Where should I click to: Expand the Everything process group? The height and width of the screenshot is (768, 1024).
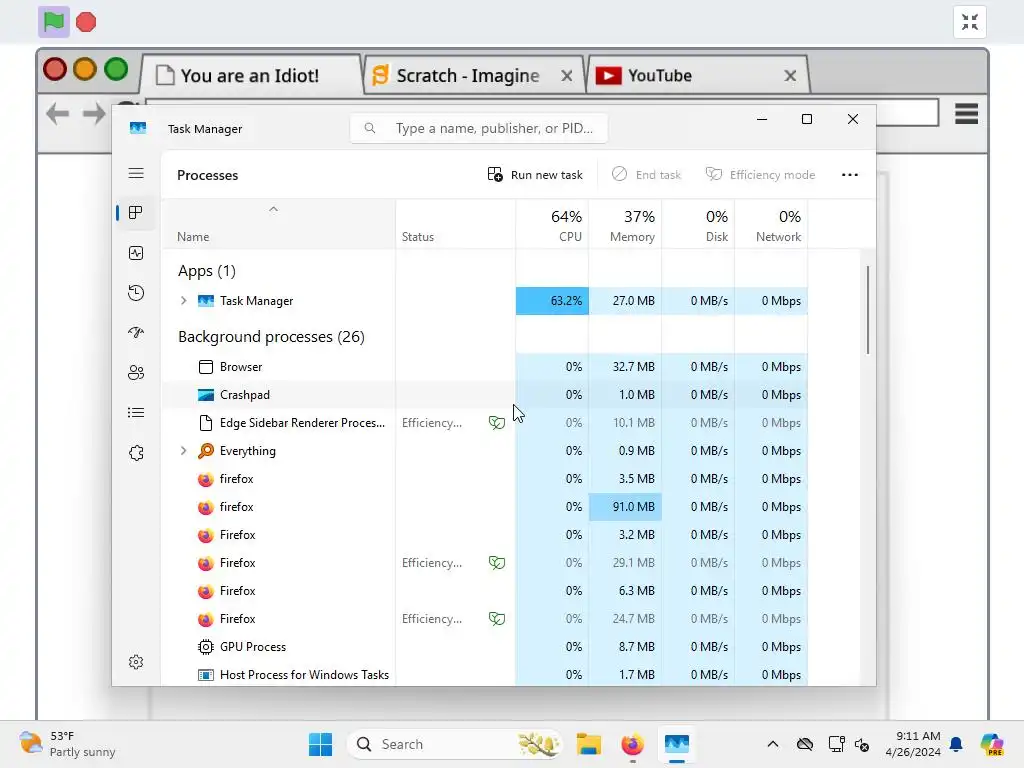[184, 451]
